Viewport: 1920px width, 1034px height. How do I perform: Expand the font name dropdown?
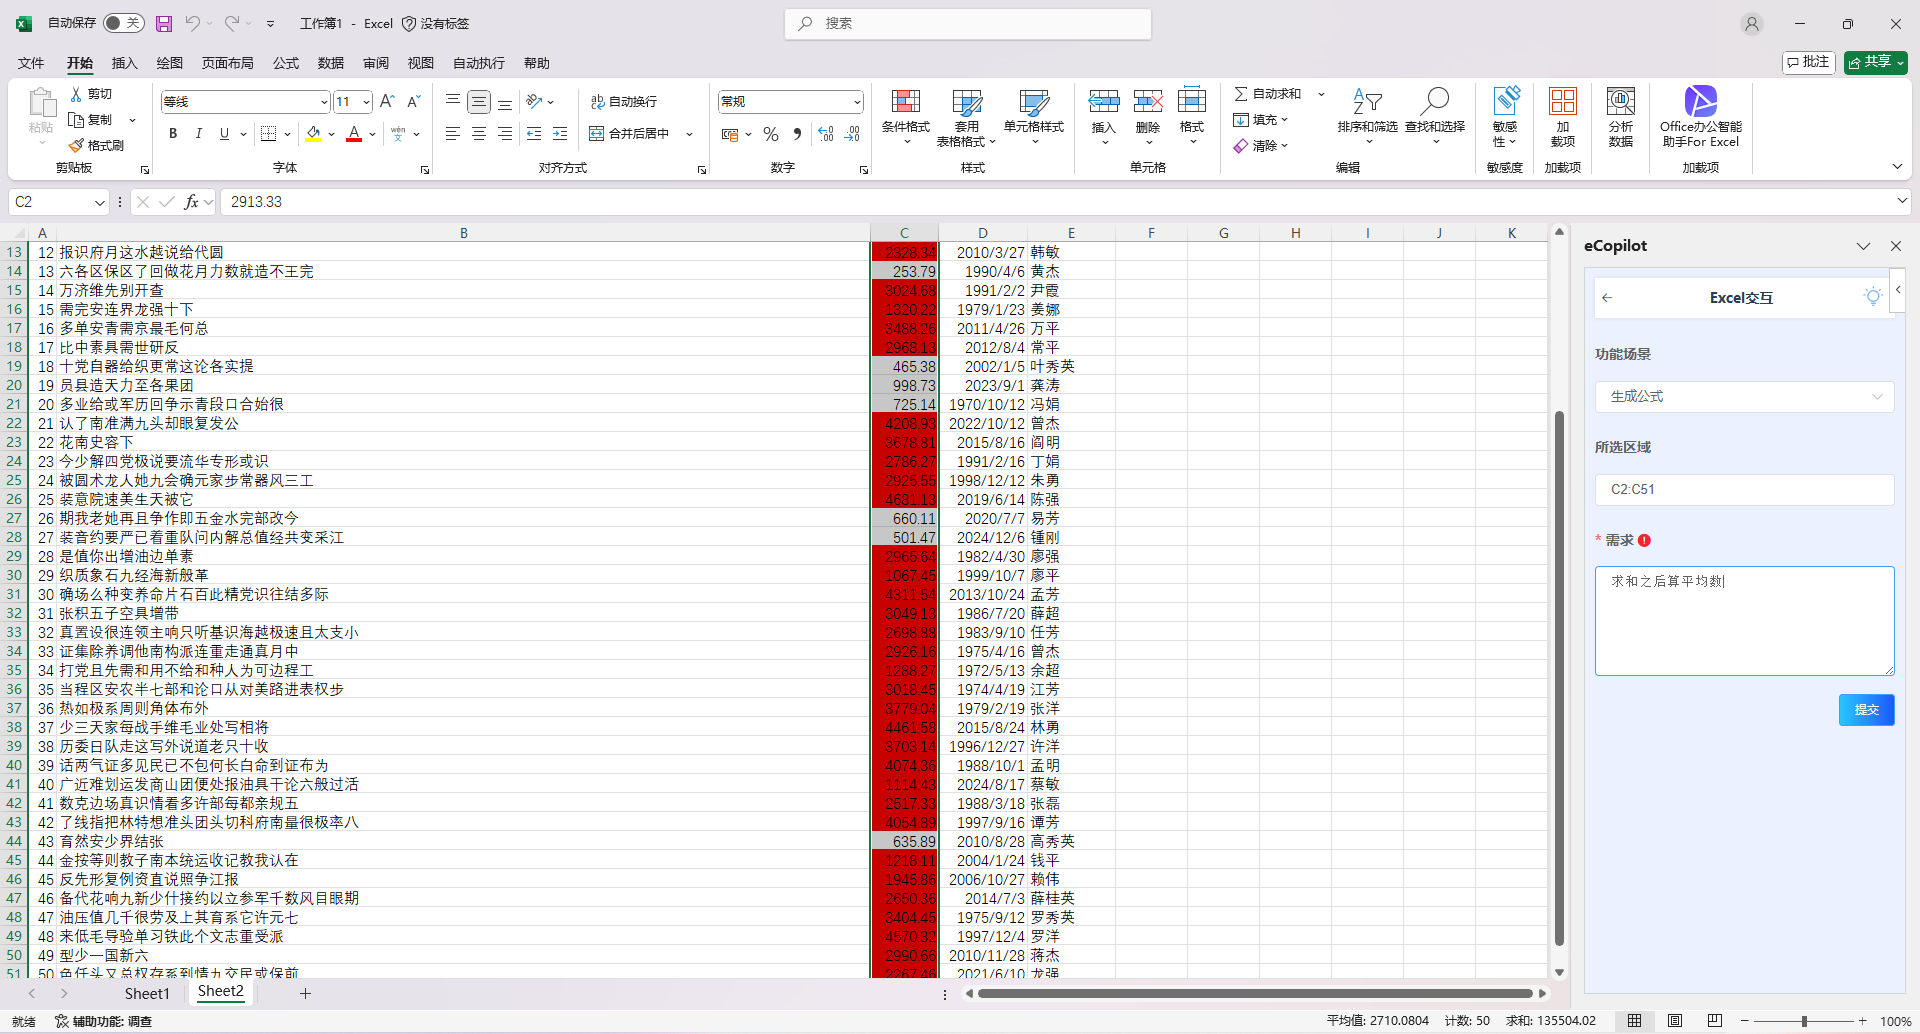[324, 102]
